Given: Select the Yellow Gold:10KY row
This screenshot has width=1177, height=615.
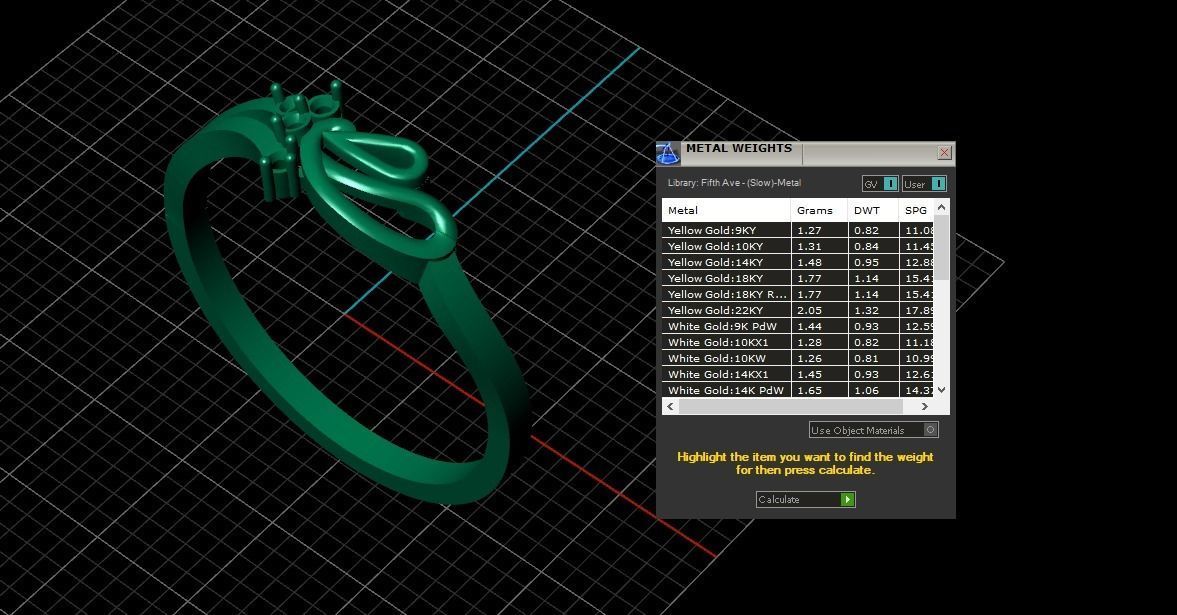Looking at the screenshot, I should (x=798, y=246).
